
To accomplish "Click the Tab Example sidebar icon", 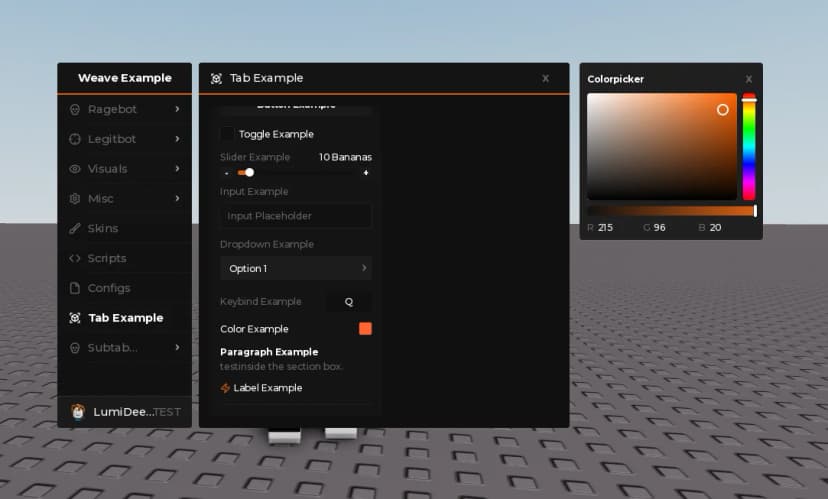I will pos(74,318).
